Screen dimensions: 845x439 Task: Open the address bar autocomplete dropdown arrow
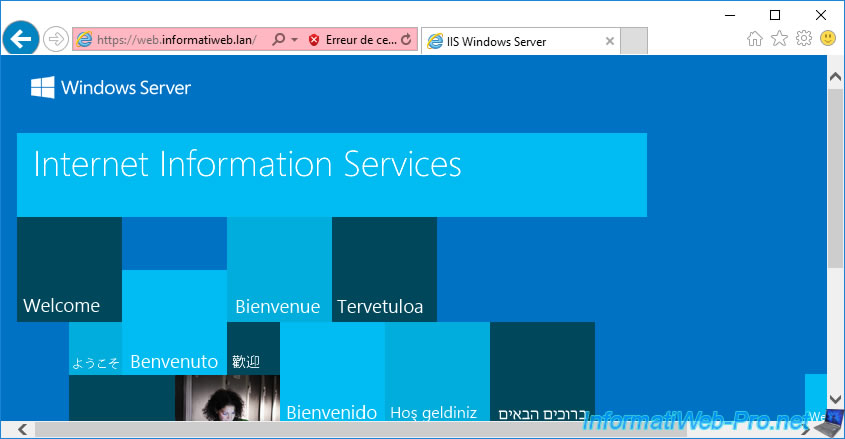[294, 40]
